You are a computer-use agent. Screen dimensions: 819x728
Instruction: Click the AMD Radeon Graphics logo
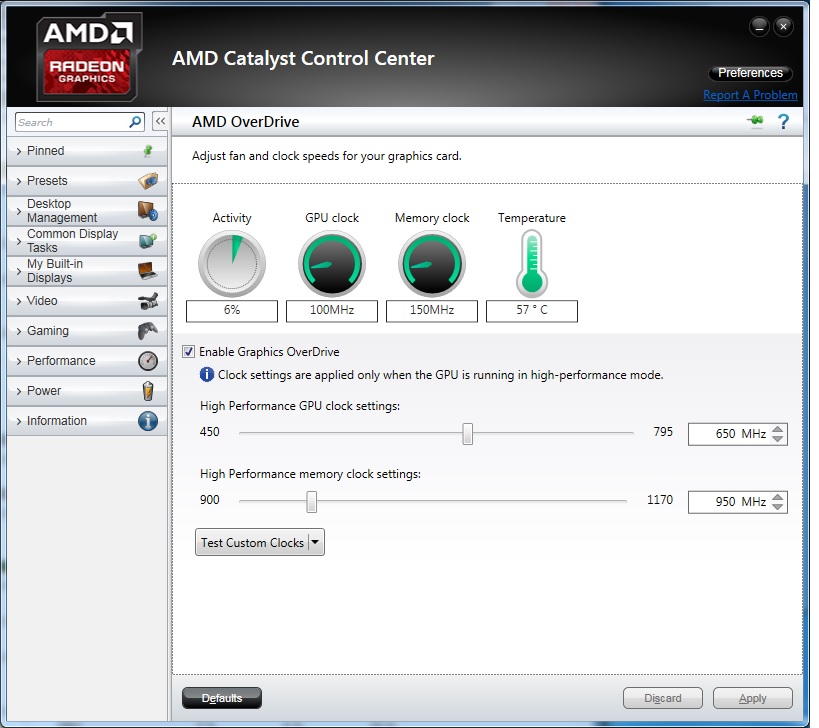(89, 56)
